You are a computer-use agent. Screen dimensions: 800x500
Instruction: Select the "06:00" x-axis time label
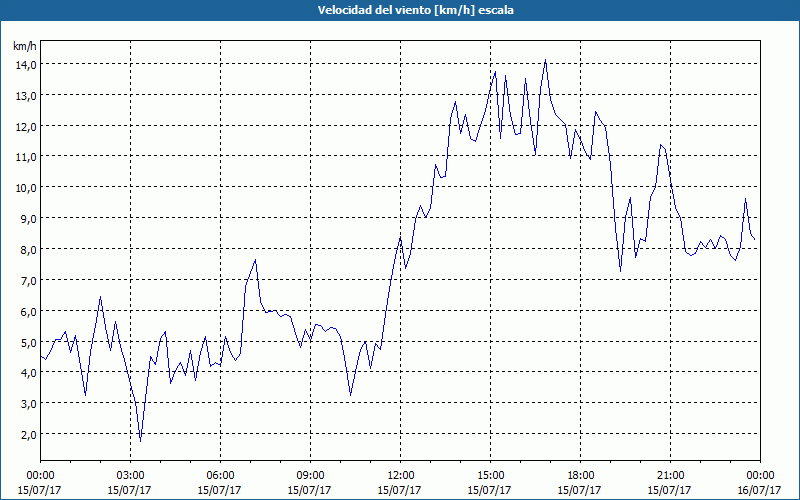click(x=220, y=476)
